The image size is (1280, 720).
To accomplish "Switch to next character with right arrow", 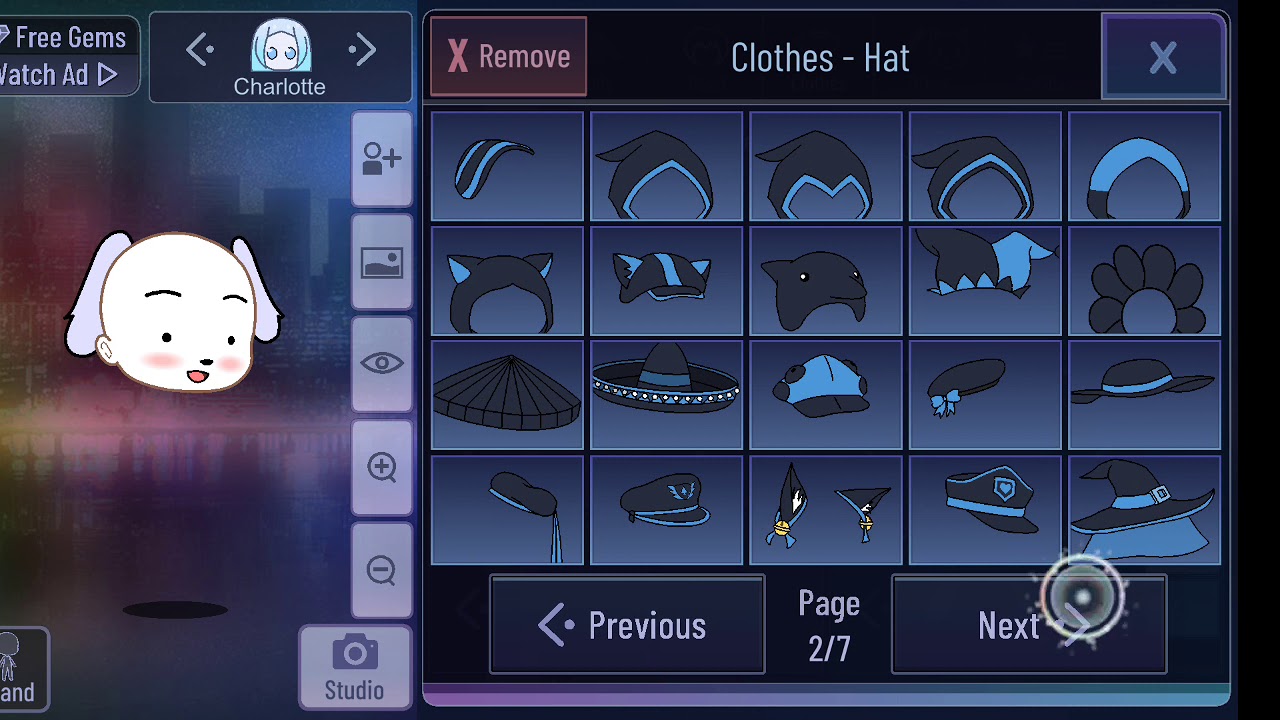I will [x=362, y=50].
